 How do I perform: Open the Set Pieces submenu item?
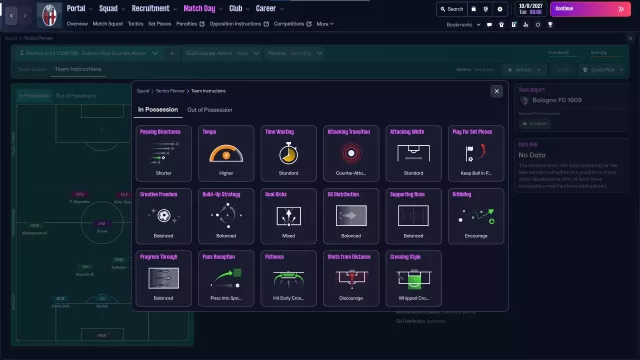tap(160, 24)
